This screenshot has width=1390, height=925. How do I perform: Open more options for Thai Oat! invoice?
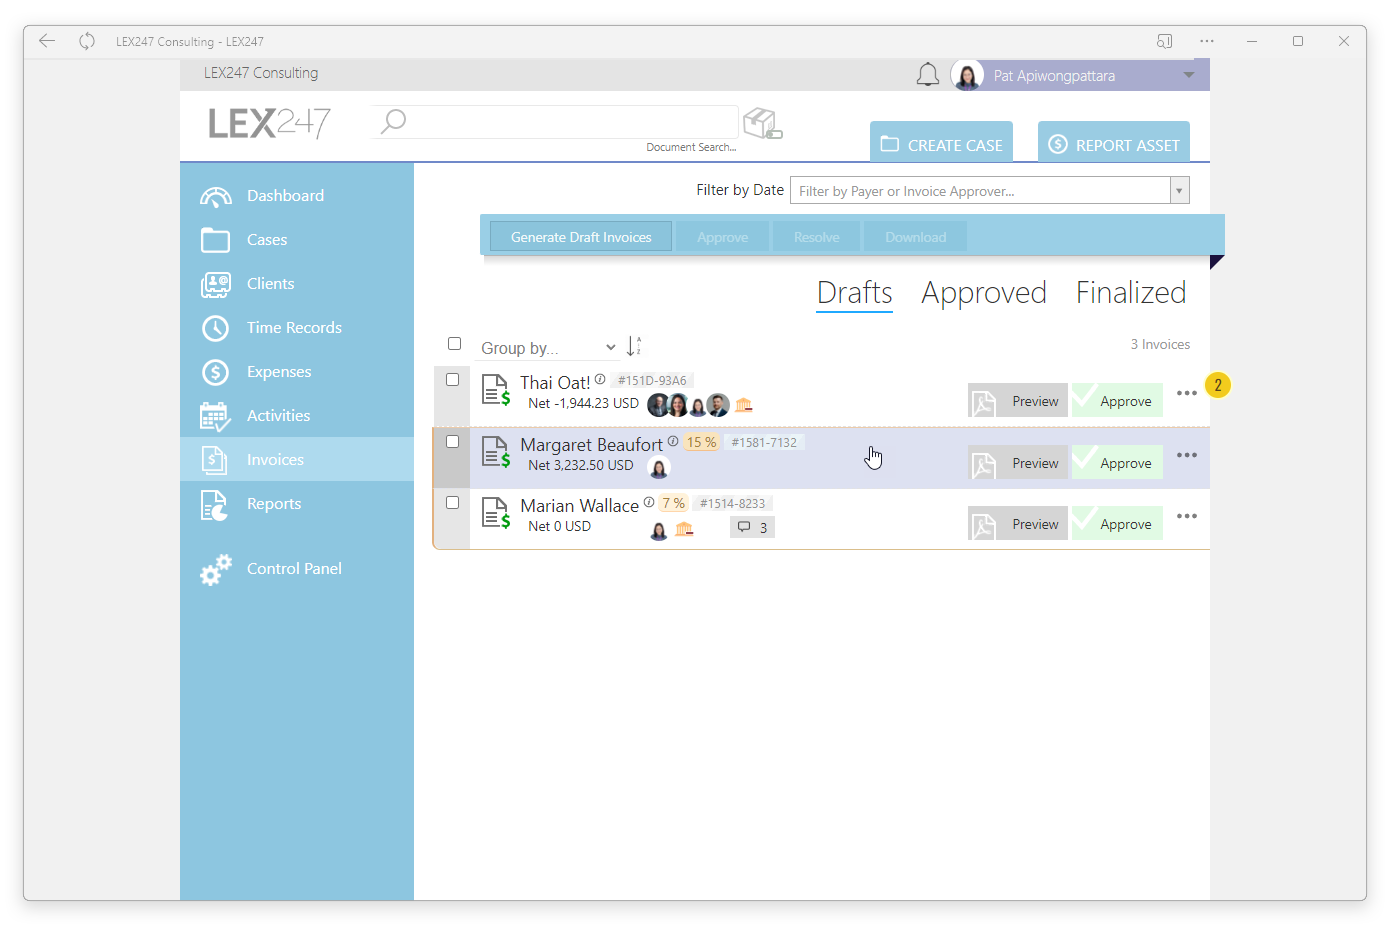coord(1187,393)
